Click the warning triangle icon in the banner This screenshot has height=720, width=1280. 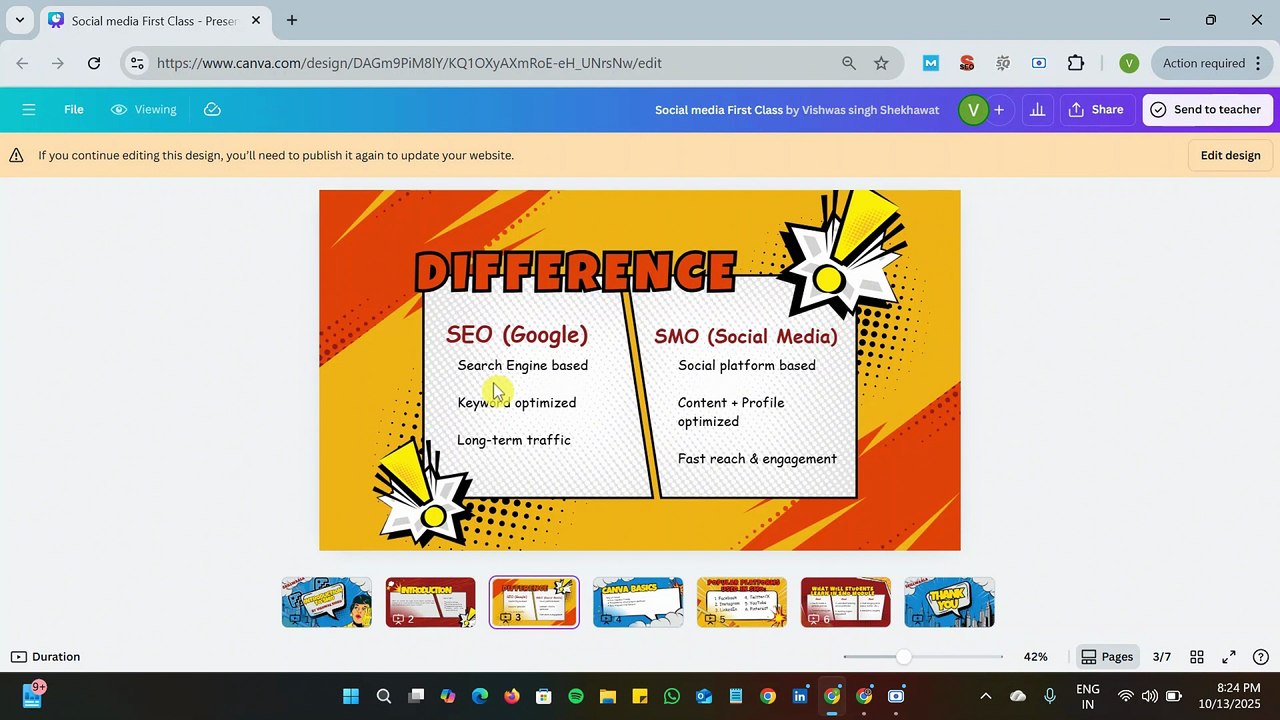pyautogui.click(x=17, y=155)
